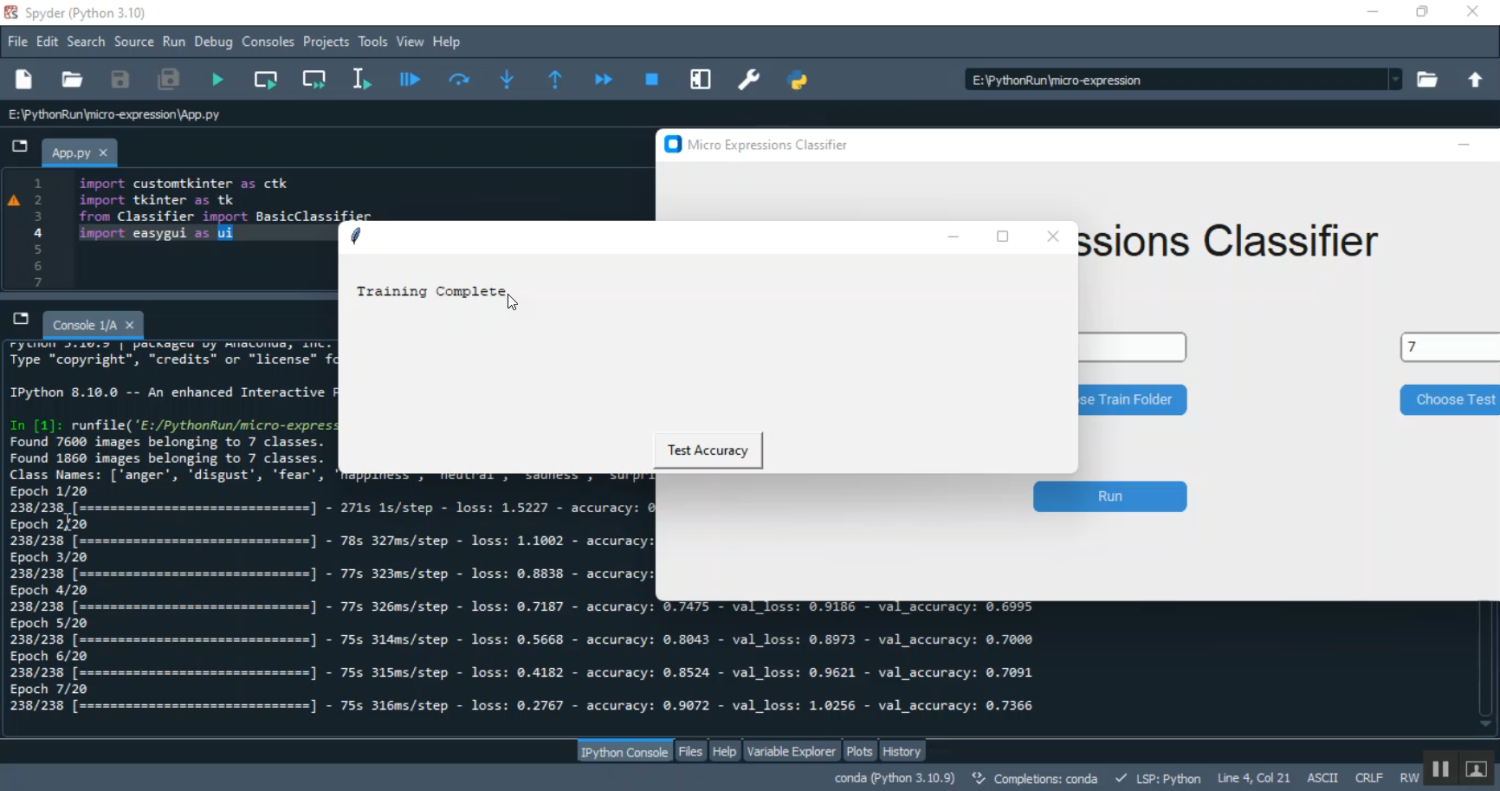Viewport: 1500px width, 791px height.
Task: Switch to the Variable Explorer tab
Action: (x=790, y=752)
